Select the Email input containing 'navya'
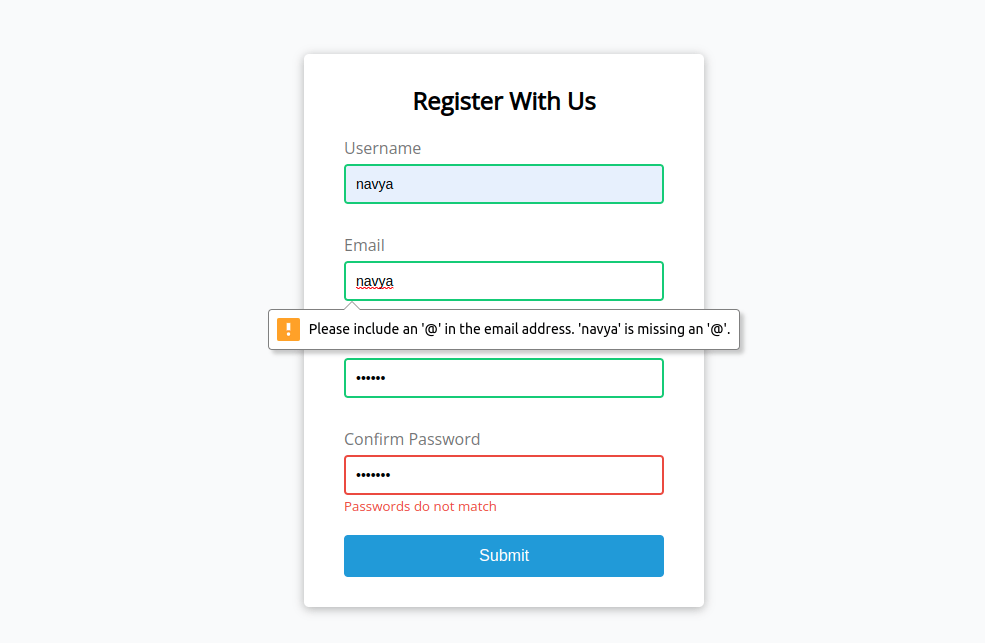The image size is (985, 643). 503,281
